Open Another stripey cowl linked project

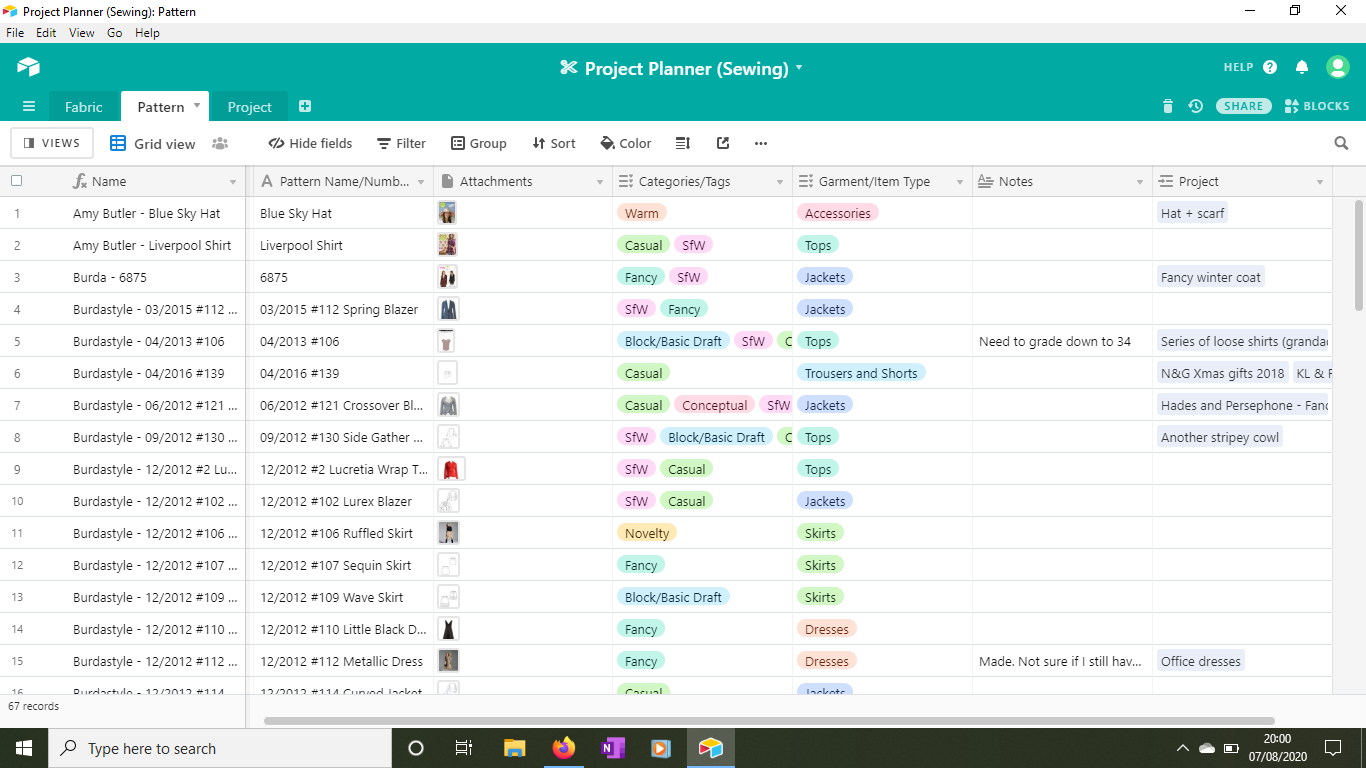pos(1220,437)
